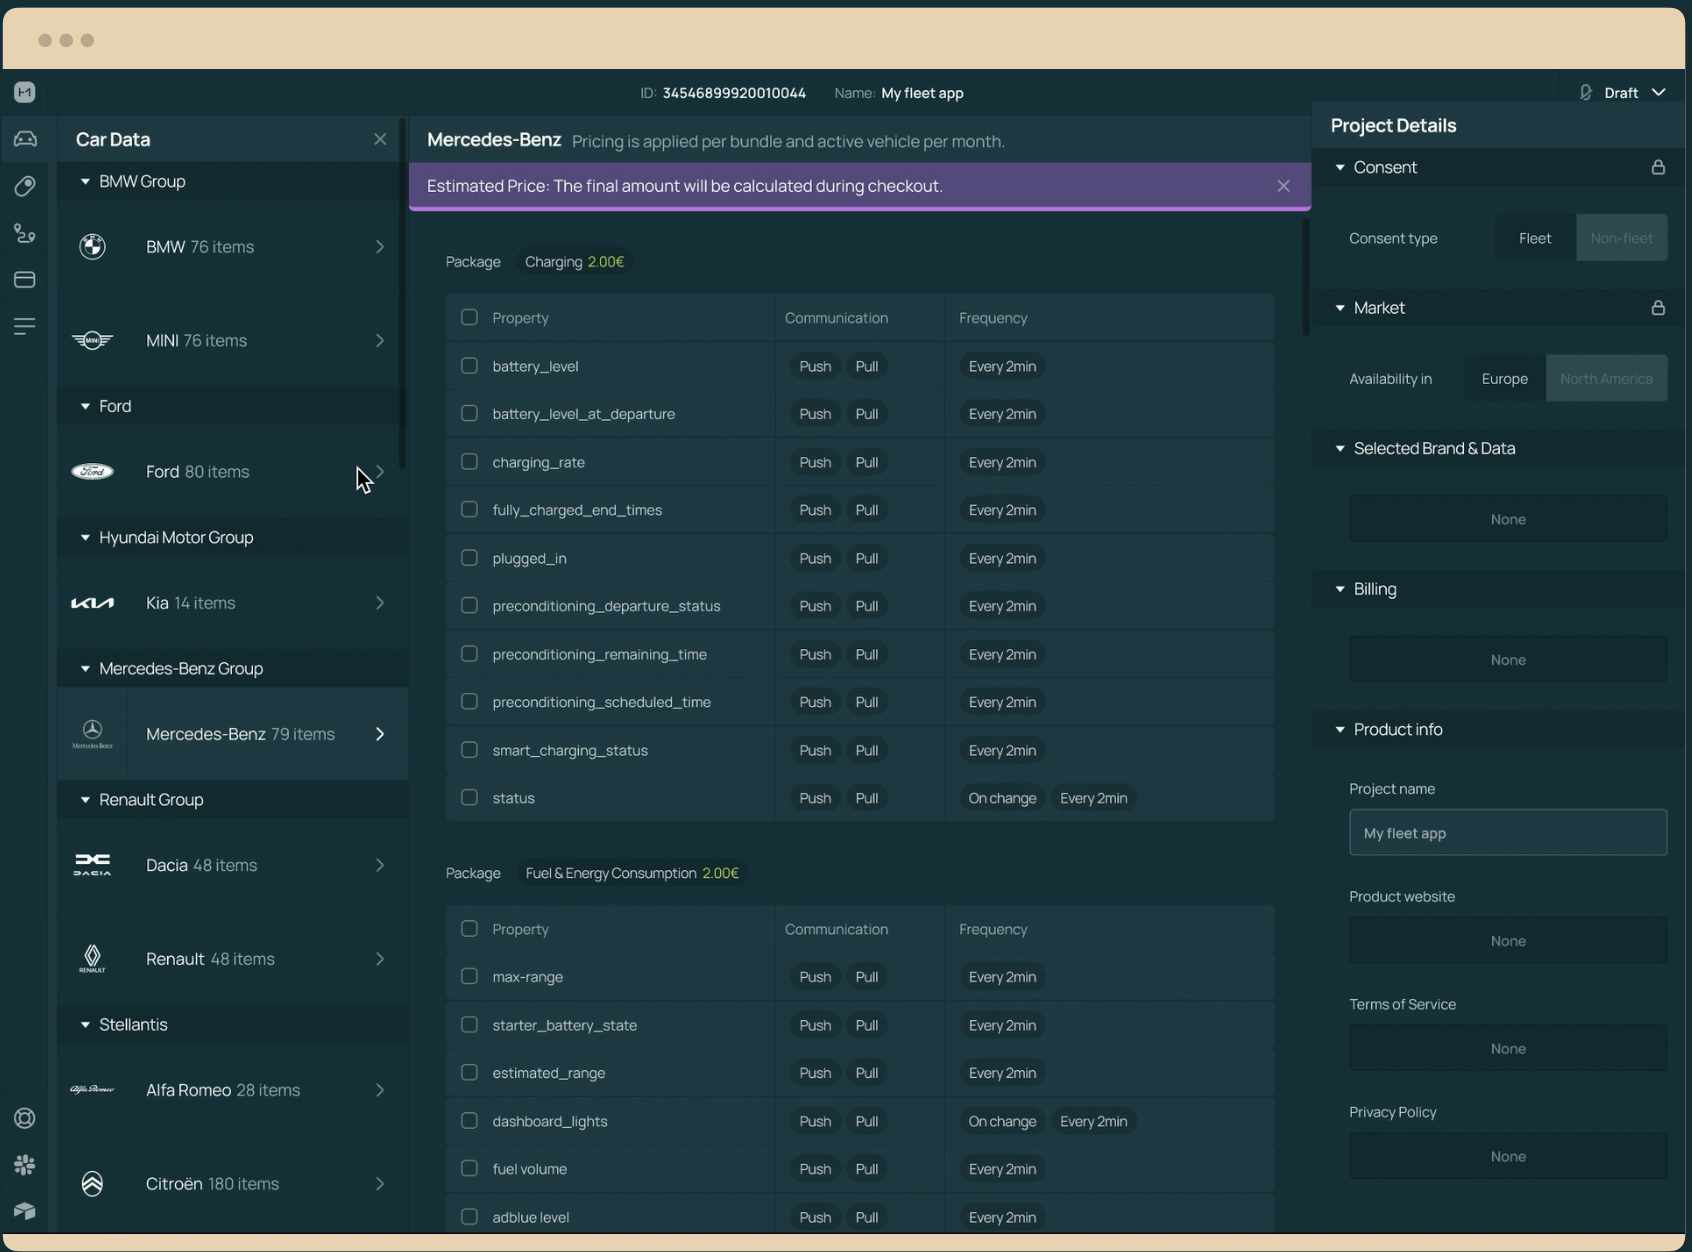The width and height of the screenshot is (1692, 1252).
Task: Click the app logo icon in sidebar
Action: tap(25, 92)
